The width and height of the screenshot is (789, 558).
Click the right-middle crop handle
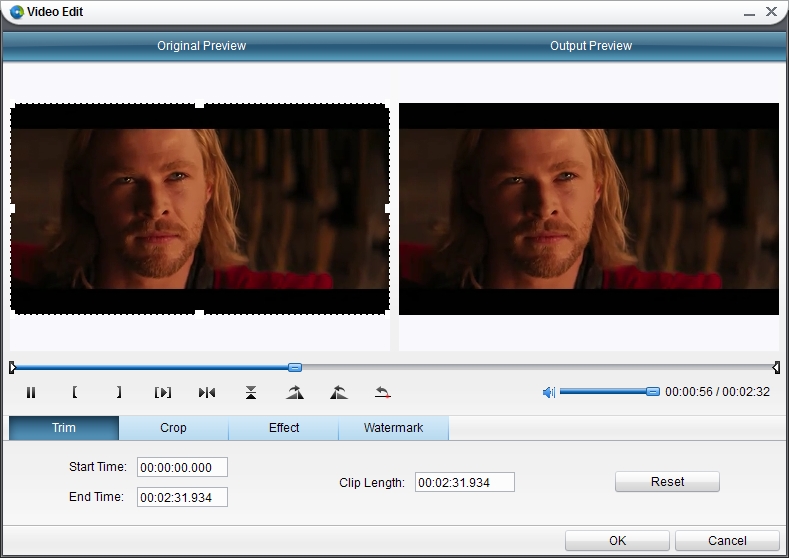click(388, 208)
